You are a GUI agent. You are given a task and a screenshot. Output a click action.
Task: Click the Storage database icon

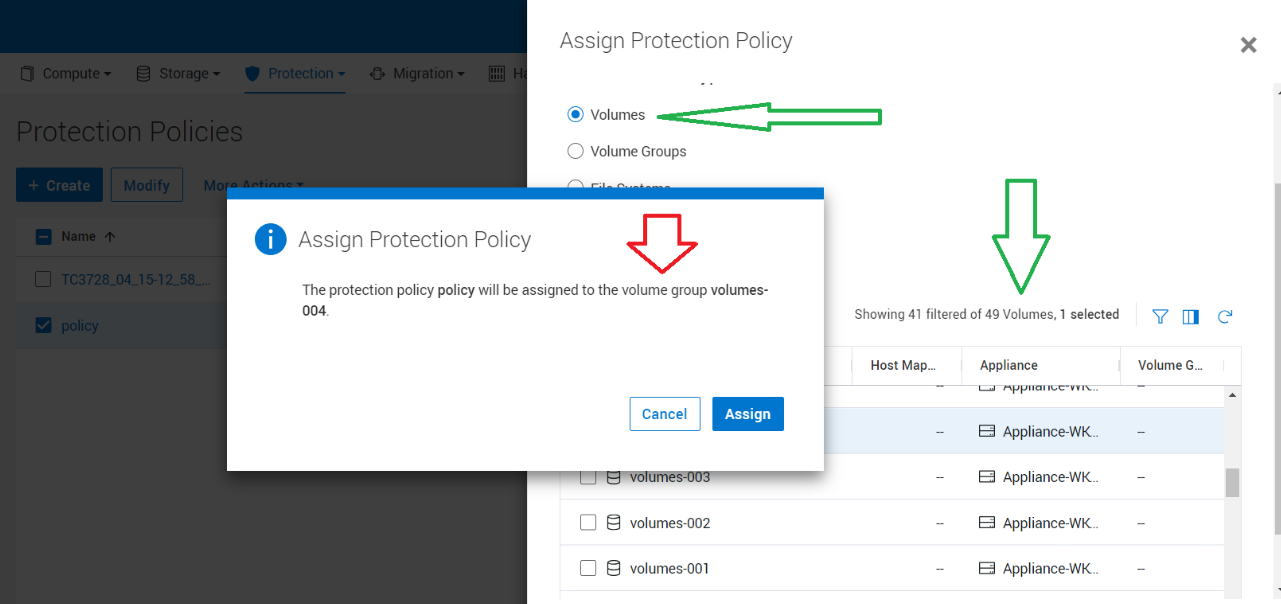click(x=143, y=74)
